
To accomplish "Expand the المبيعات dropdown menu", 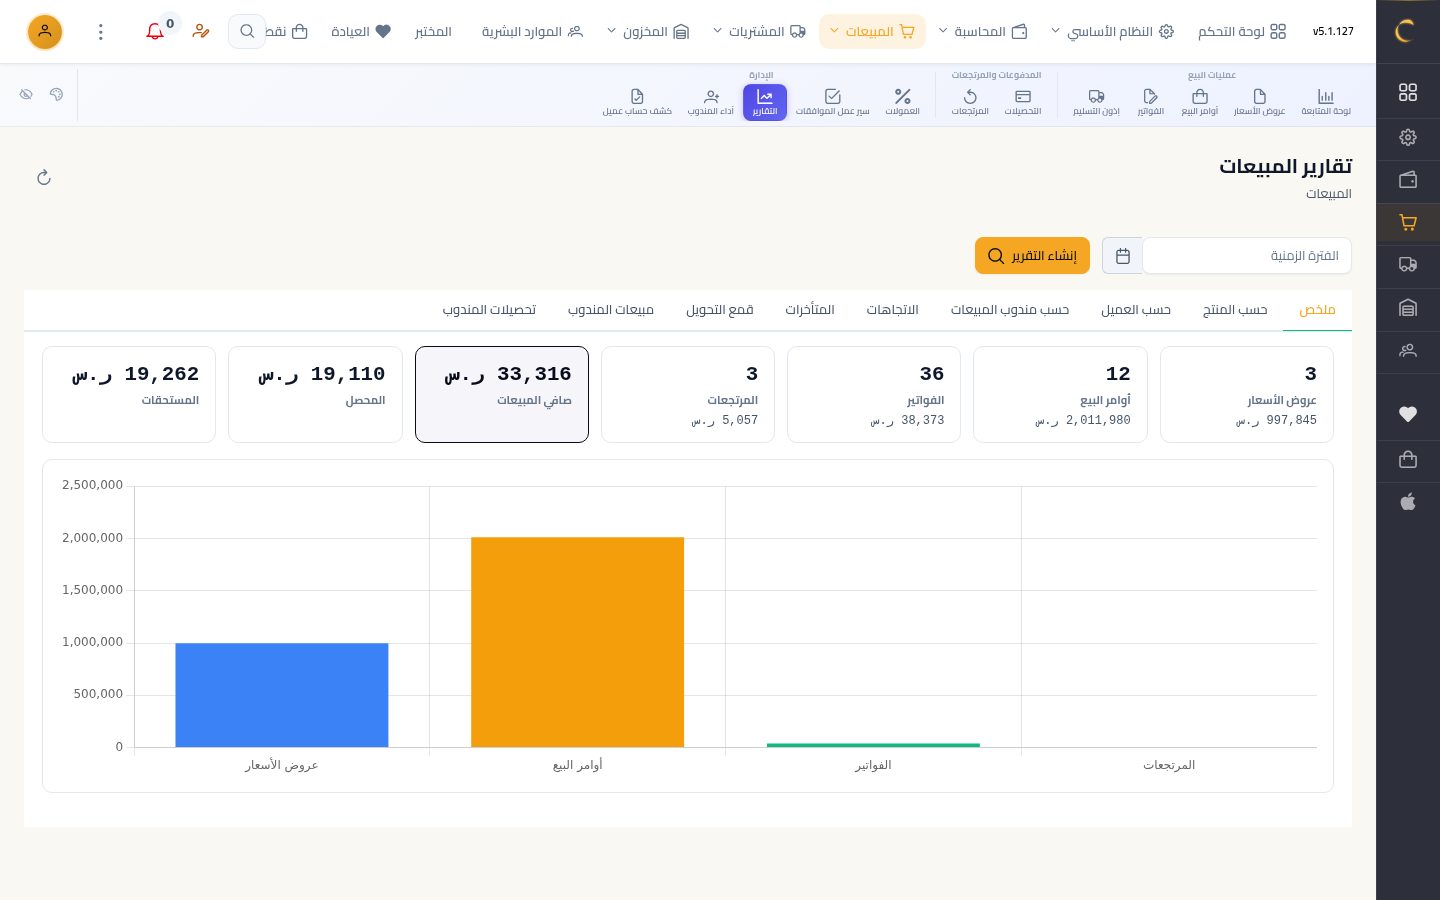I will pyautogui.click(x=872, y=32).
